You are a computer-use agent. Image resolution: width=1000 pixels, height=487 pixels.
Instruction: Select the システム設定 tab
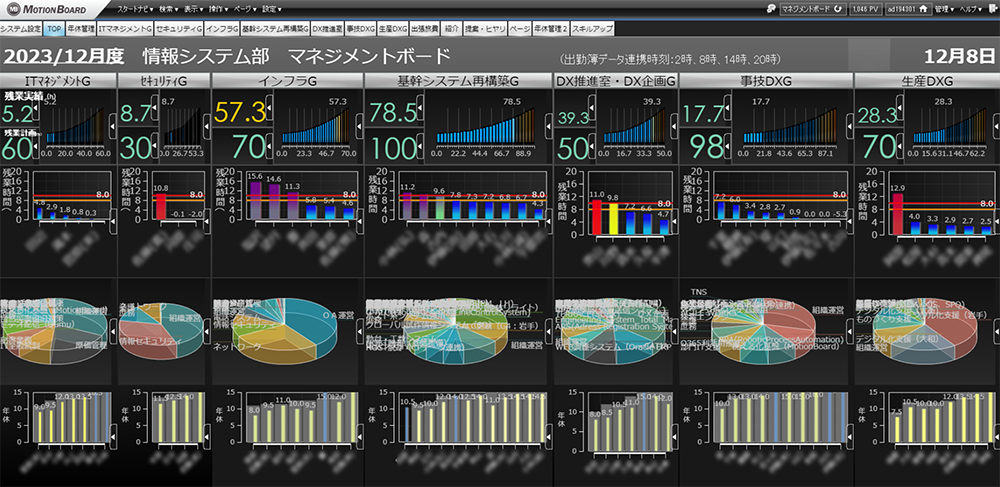click(23, 30)
